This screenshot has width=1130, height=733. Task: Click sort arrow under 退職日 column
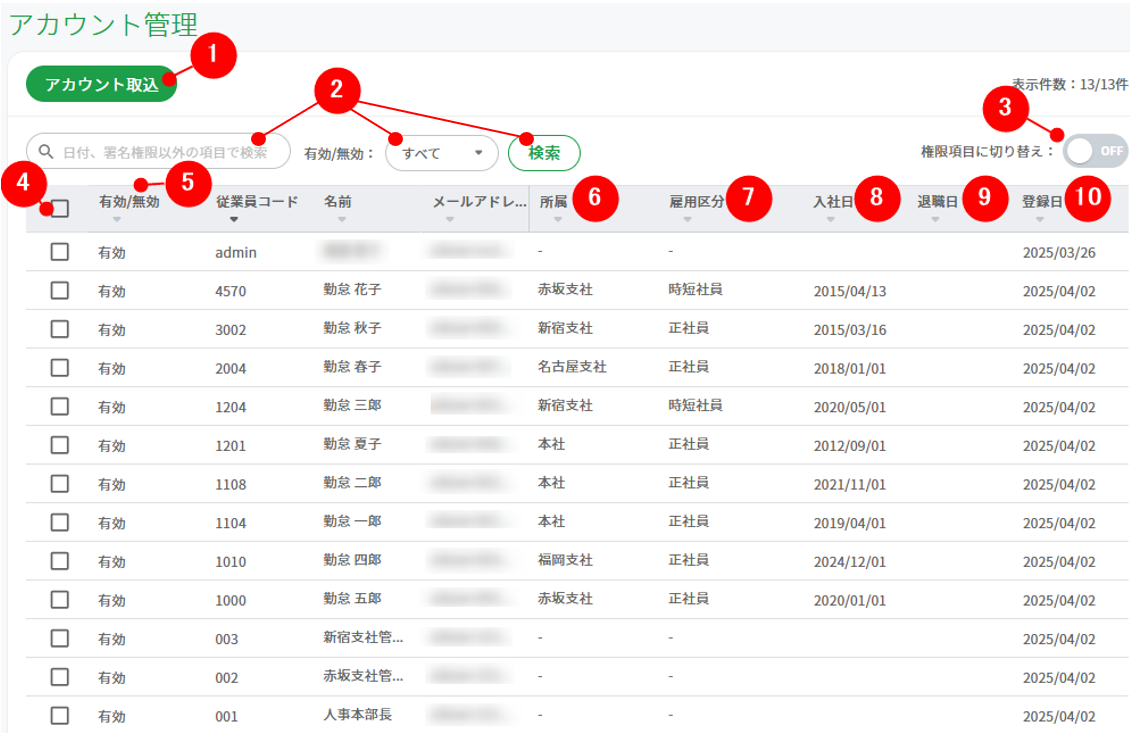[935, 219]
